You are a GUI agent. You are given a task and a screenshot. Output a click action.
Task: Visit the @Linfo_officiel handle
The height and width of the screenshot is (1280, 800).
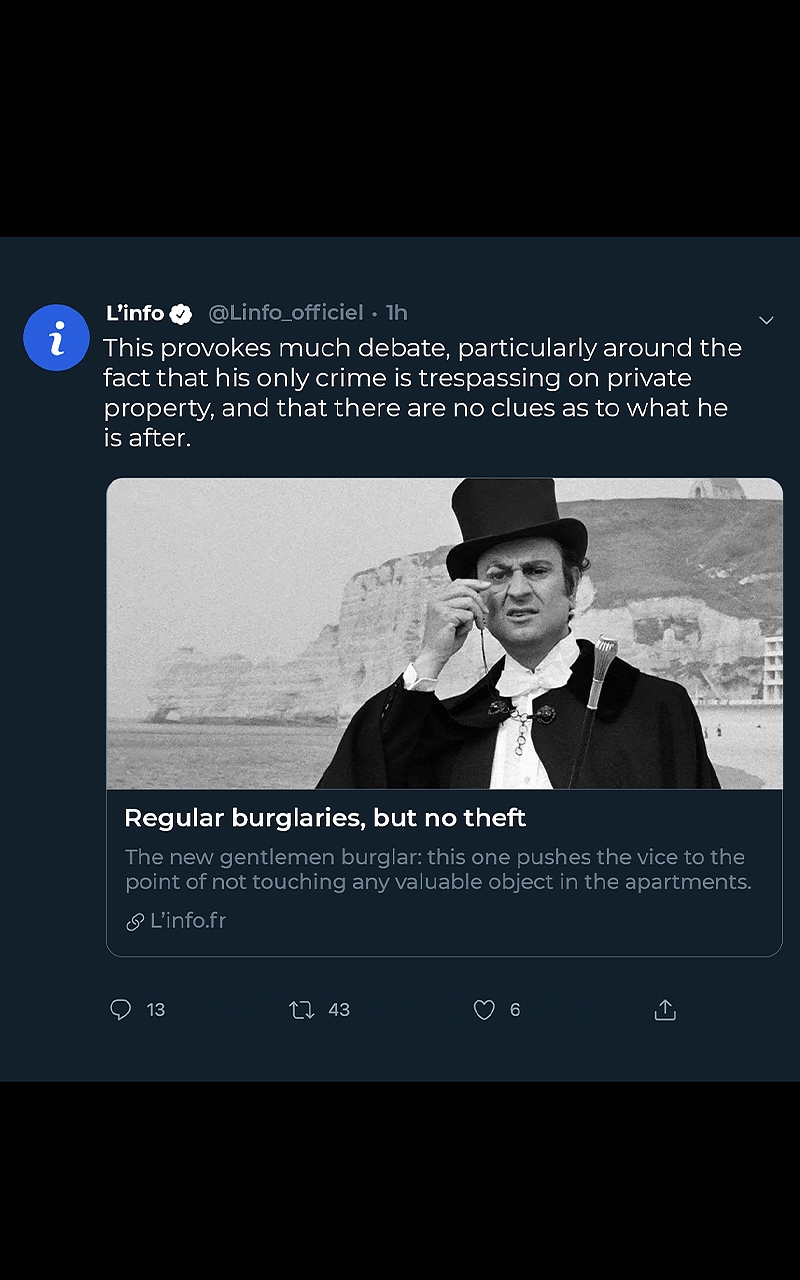point(285,313)
